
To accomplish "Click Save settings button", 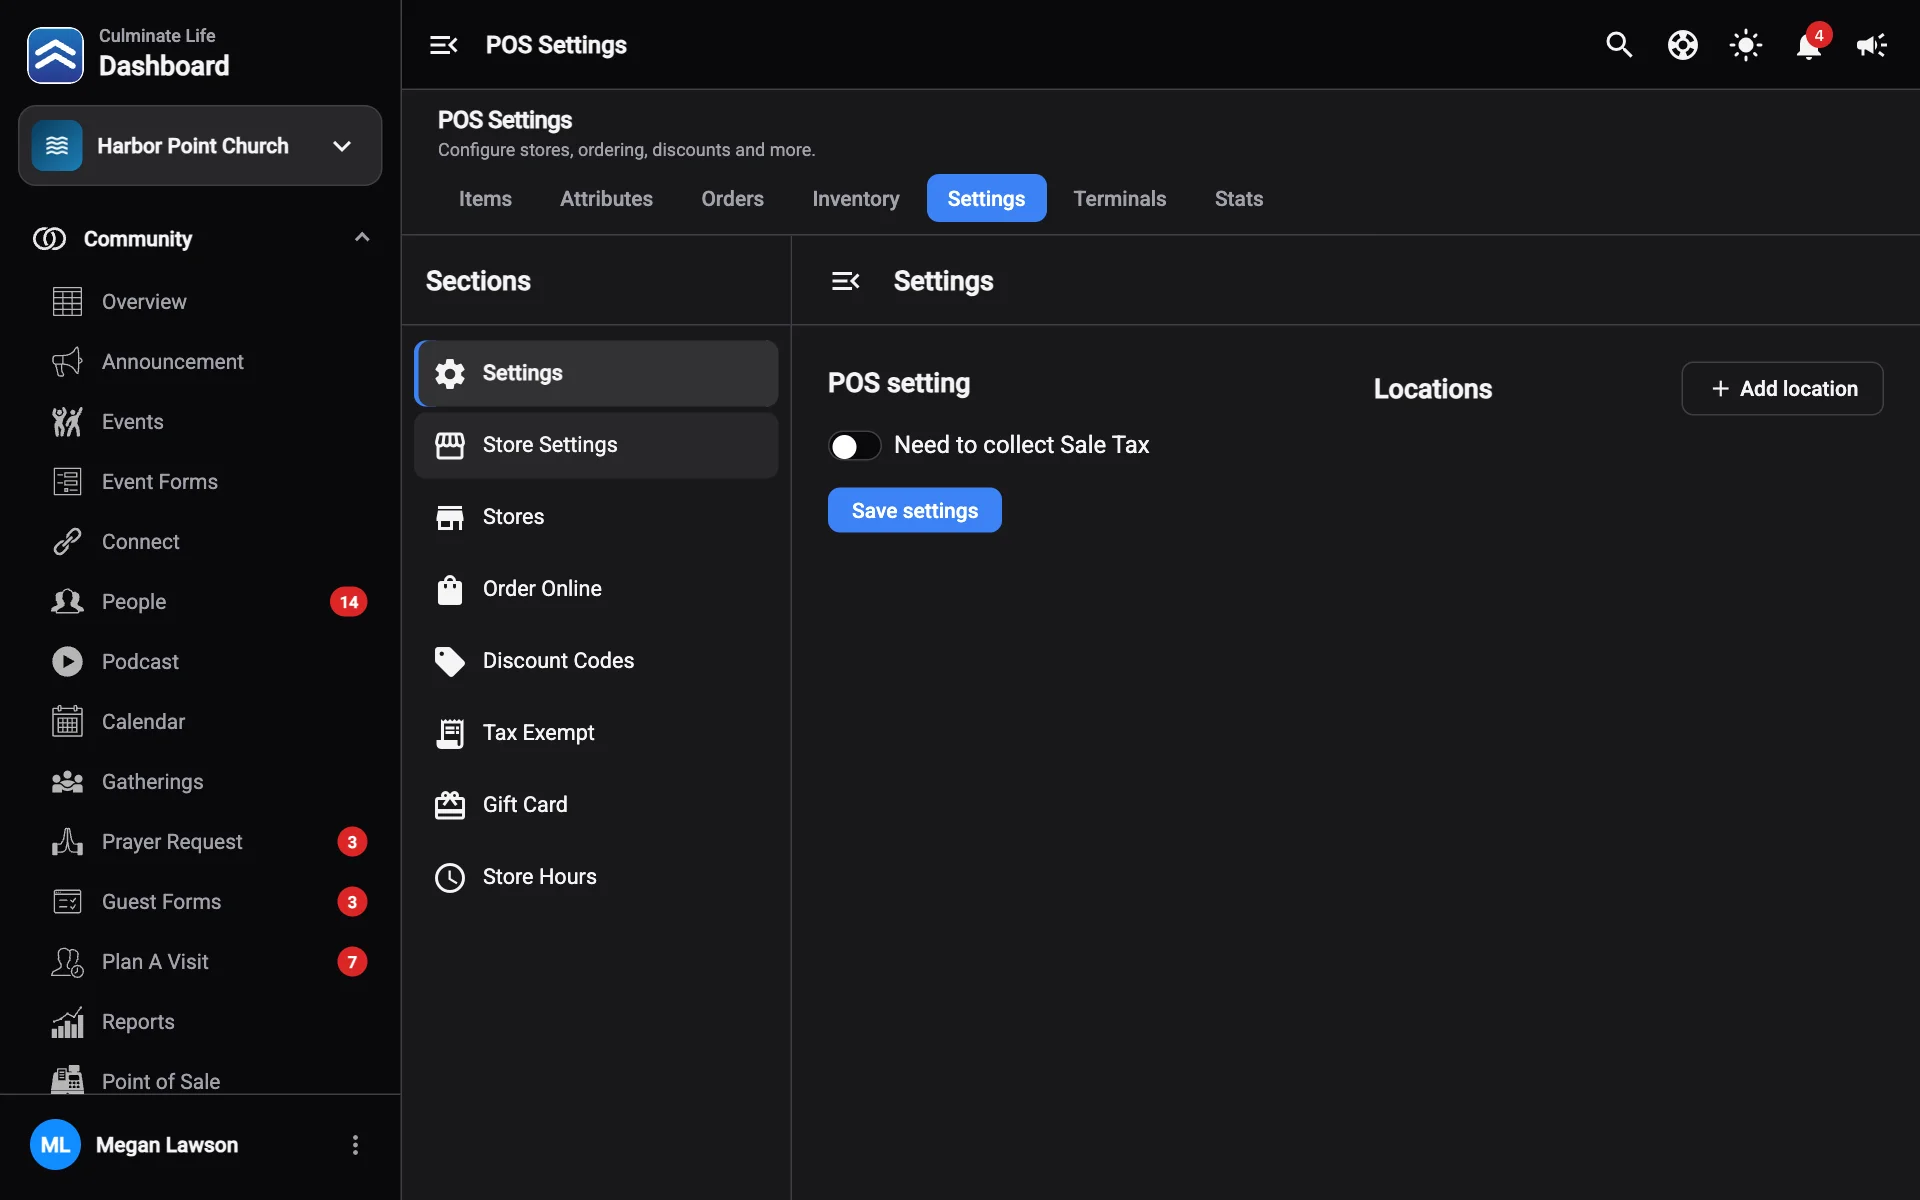I will pos(915,510).
